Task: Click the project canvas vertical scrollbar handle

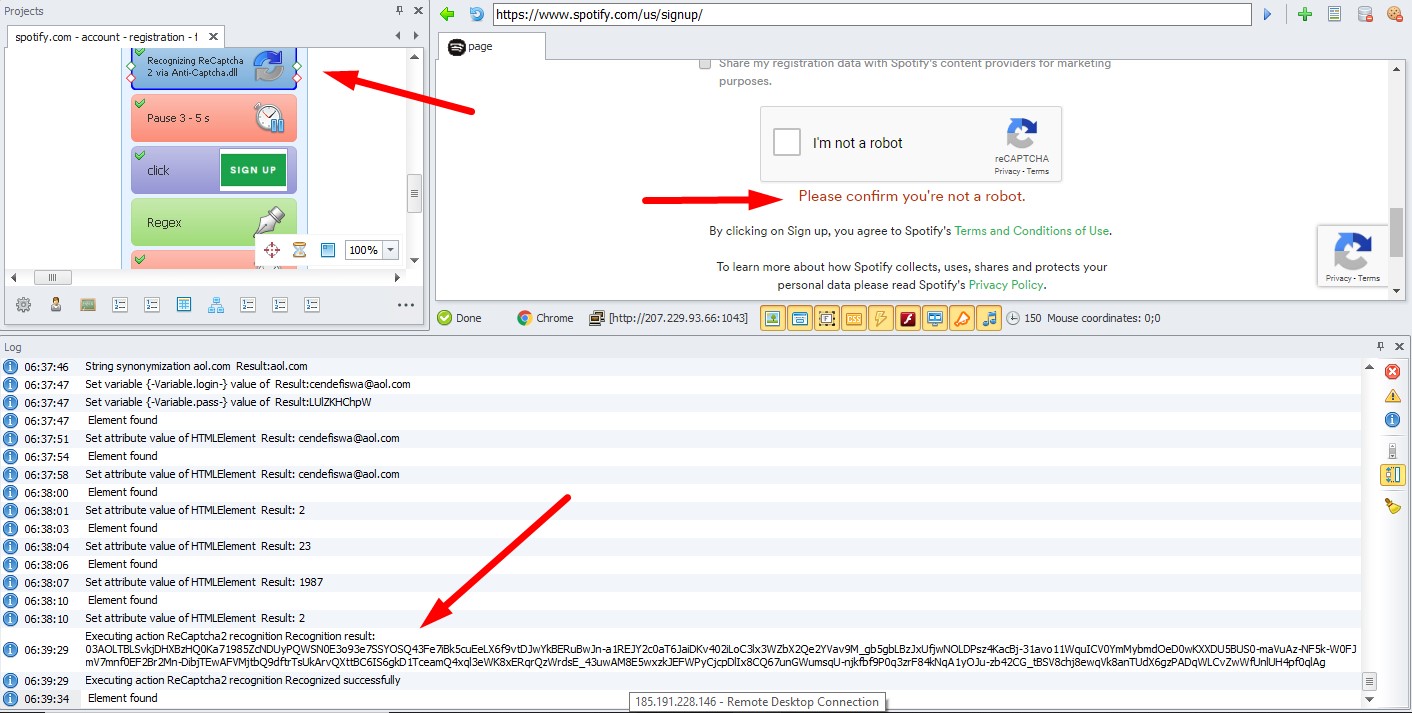Action: (414, 194)
